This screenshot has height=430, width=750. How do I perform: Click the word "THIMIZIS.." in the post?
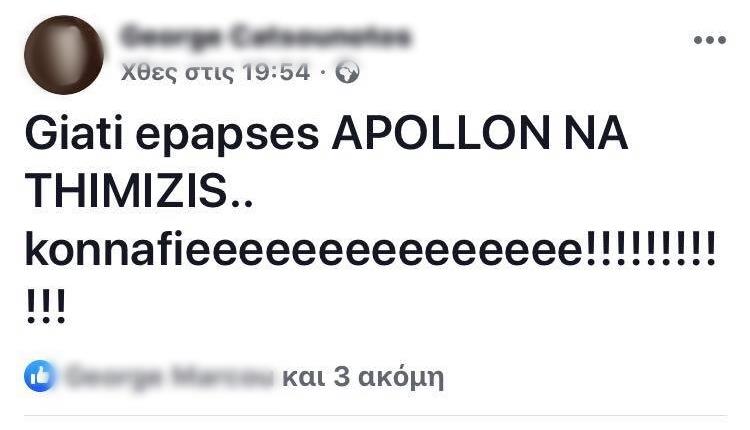[x=139, y=190]
